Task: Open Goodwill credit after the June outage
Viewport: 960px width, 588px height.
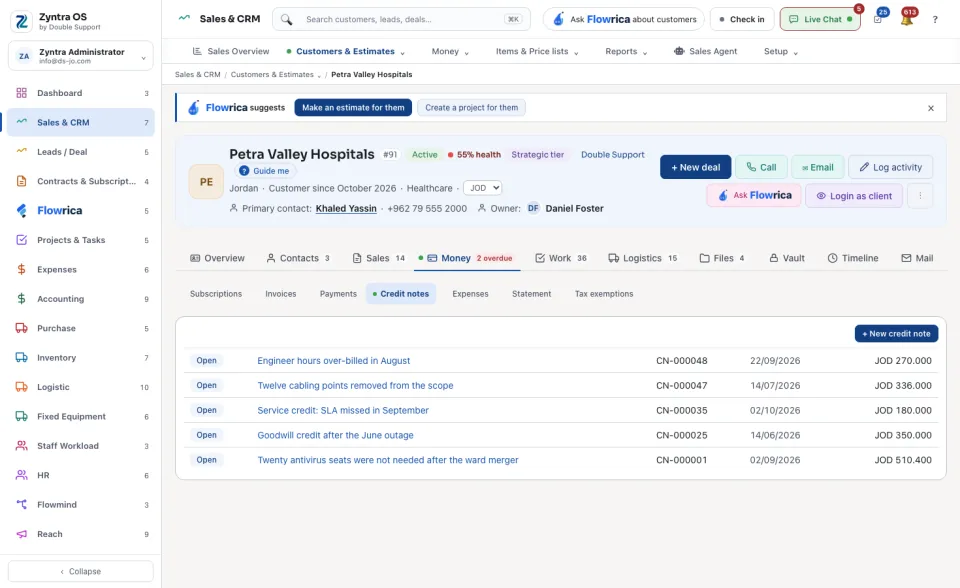Action: tap(335, 435)
